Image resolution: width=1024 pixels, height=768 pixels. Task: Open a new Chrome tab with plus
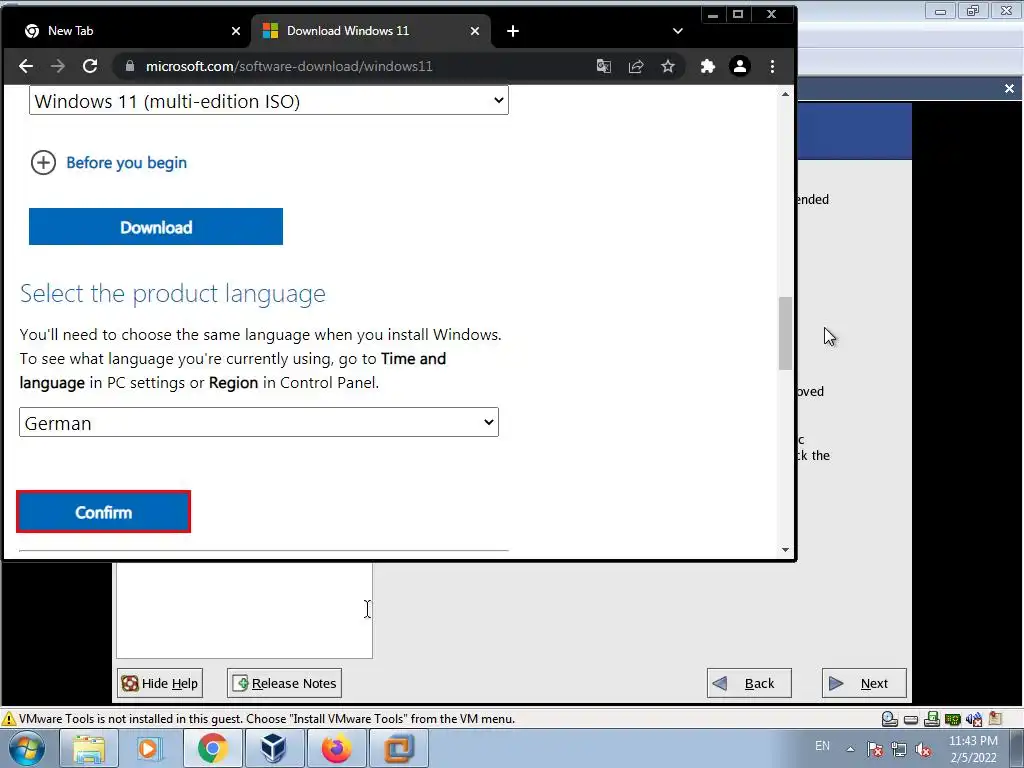(513, 31)
